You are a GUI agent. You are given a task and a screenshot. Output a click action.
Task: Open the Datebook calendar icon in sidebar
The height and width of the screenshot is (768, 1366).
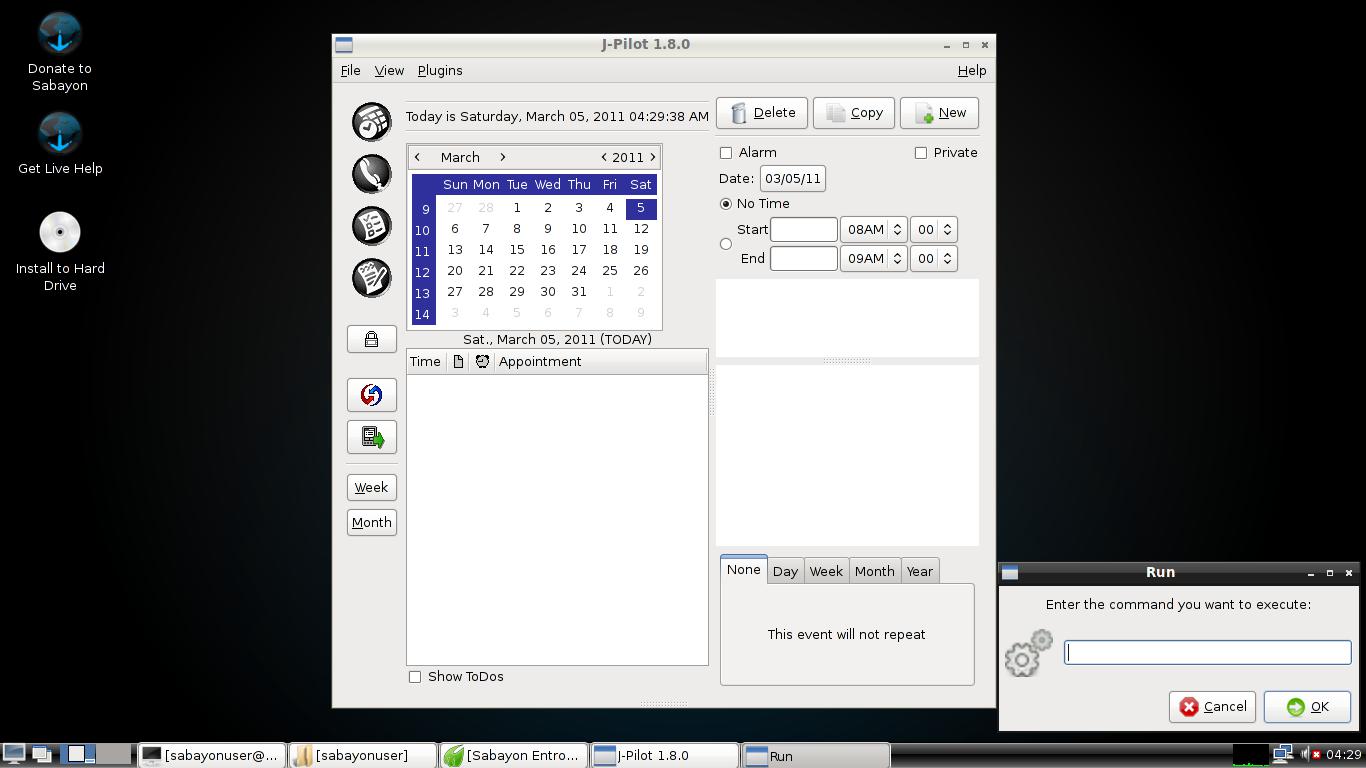tap(371, 122)
